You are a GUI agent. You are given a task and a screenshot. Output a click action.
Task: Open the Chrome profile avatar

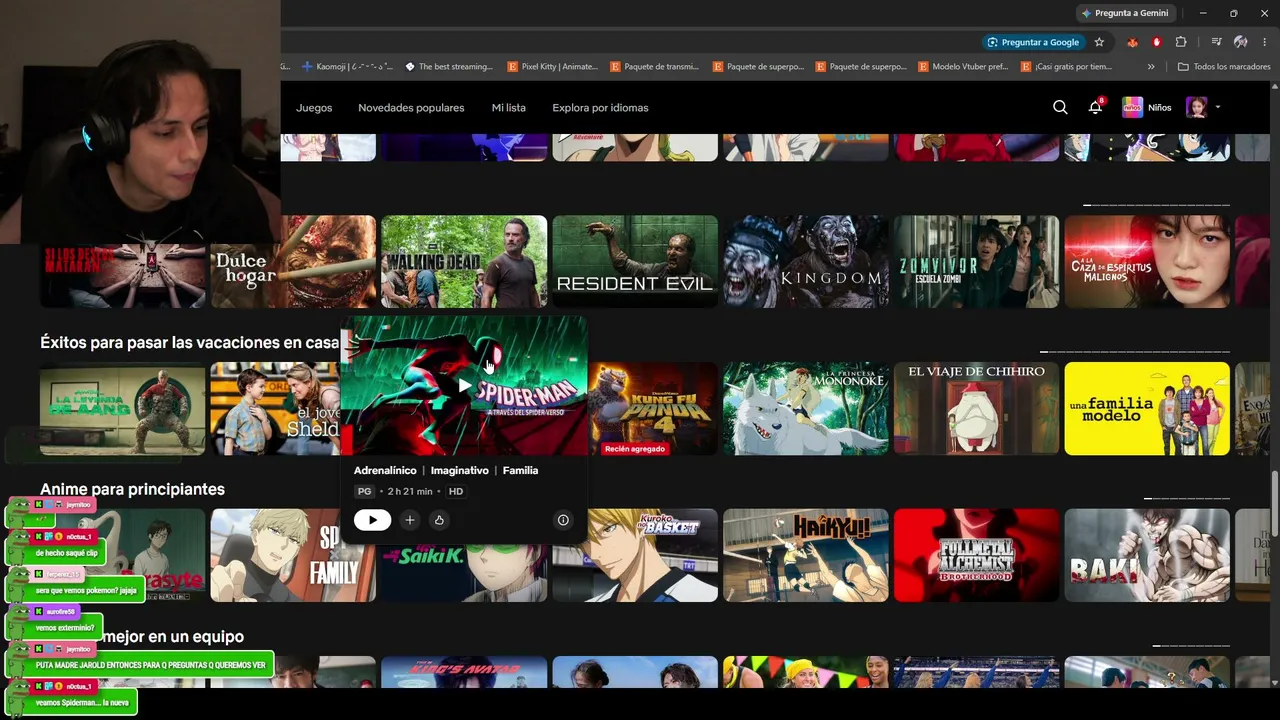tap(1240, 42)
